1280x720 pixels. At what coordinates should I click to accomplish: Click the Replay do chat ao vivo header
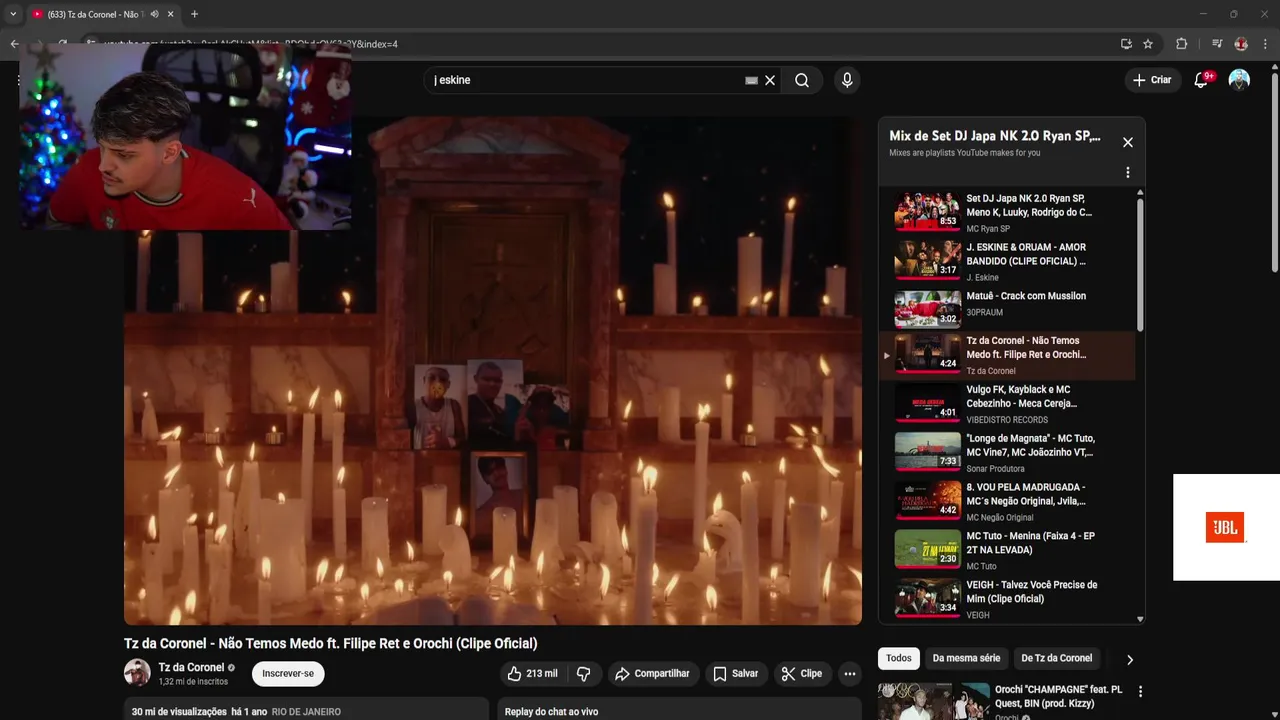pyautogui.click(x=551, y=712)
